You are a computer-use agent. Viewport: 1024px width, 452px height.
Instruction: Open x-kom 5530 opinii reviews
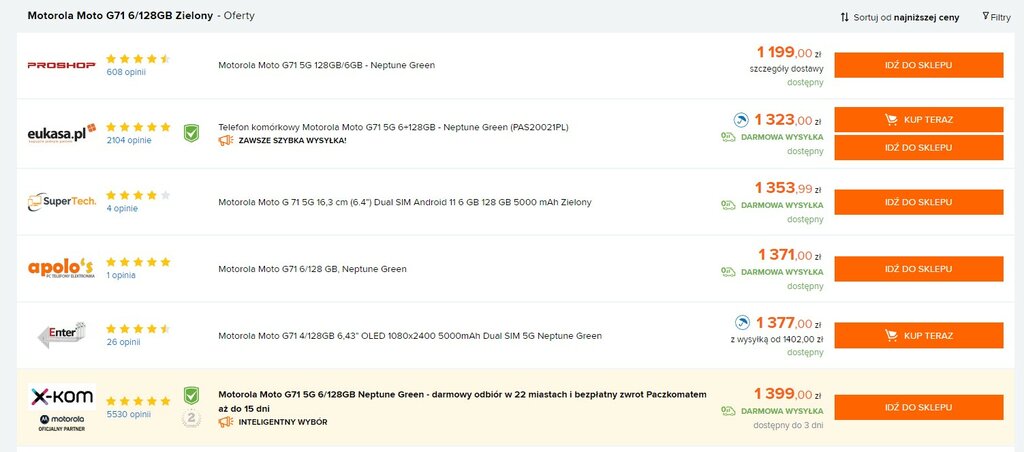pyautogui.click(x=129, y=414)
